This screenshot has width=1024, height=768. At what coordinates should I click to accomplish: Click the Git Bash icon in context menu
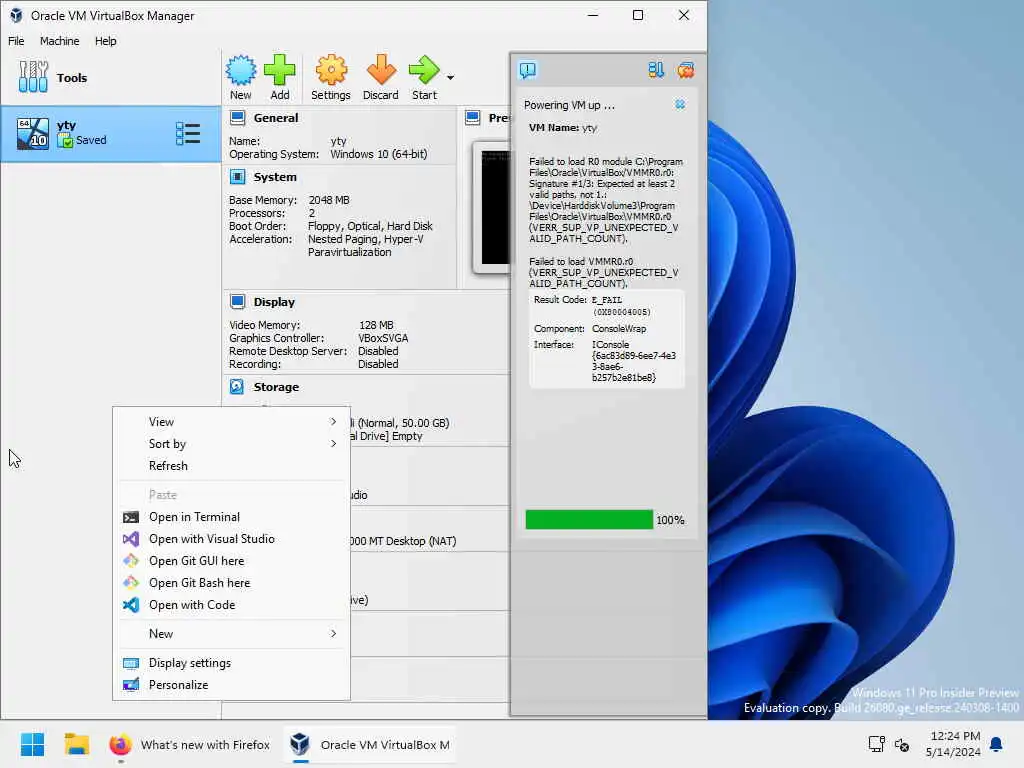131,583
